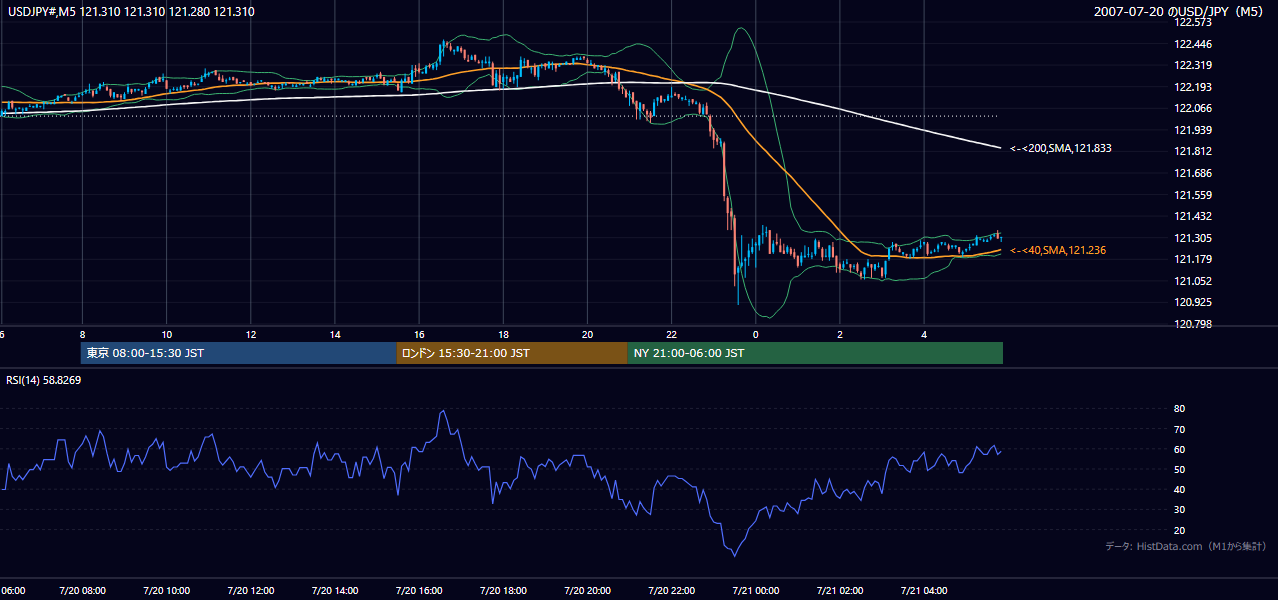Click RSI scale value 70
Viewport: 1278px width, 600px height.
tap(1180, 429)
